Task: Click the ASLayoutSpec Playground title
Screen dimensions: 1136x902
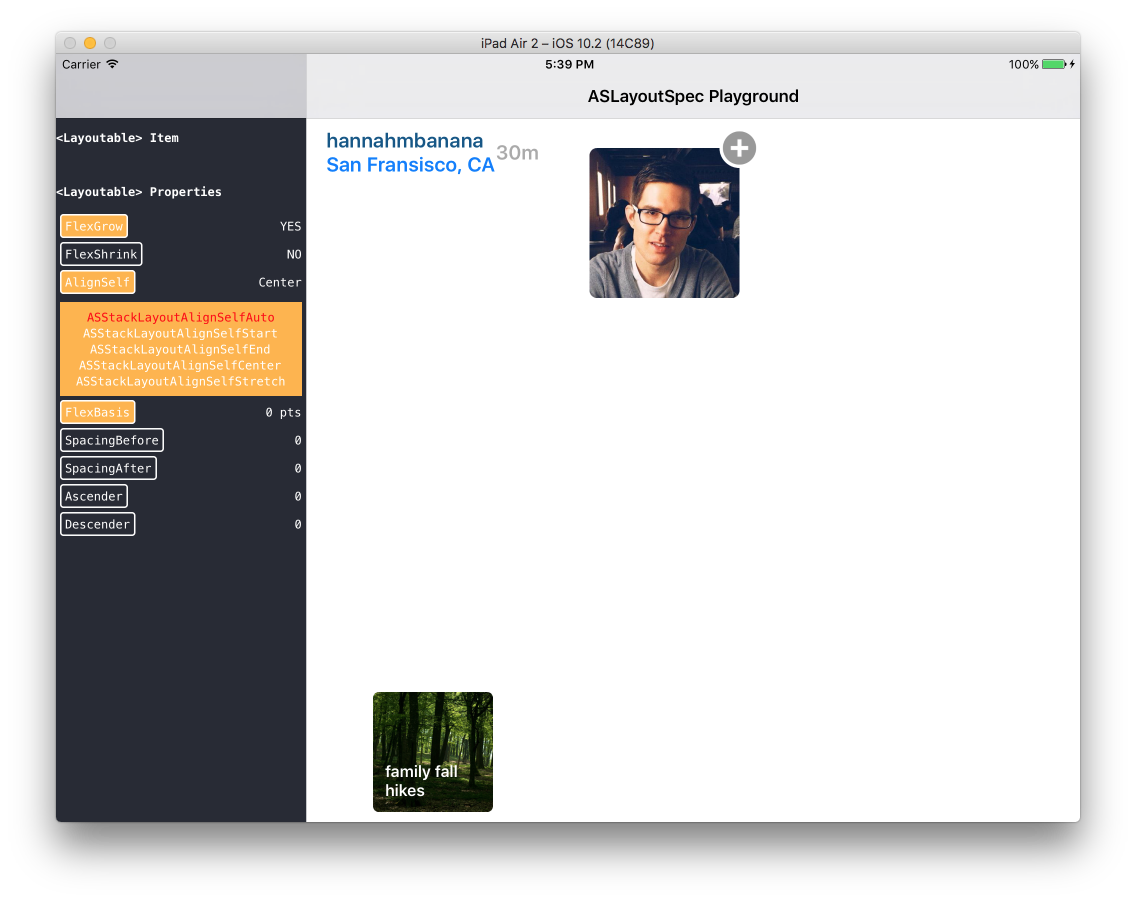Action: (693, 96)
